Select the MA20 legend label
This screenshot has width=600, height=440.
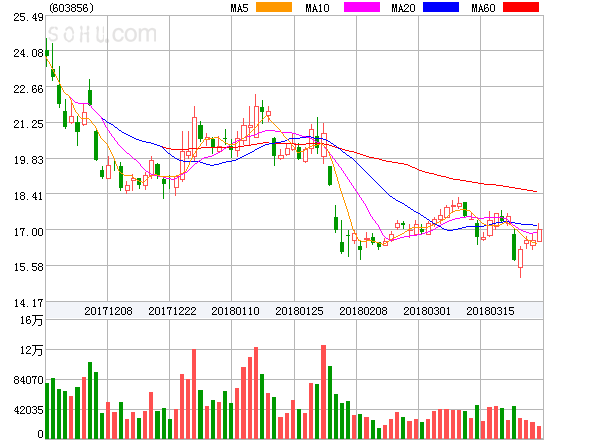pos(403,8)
